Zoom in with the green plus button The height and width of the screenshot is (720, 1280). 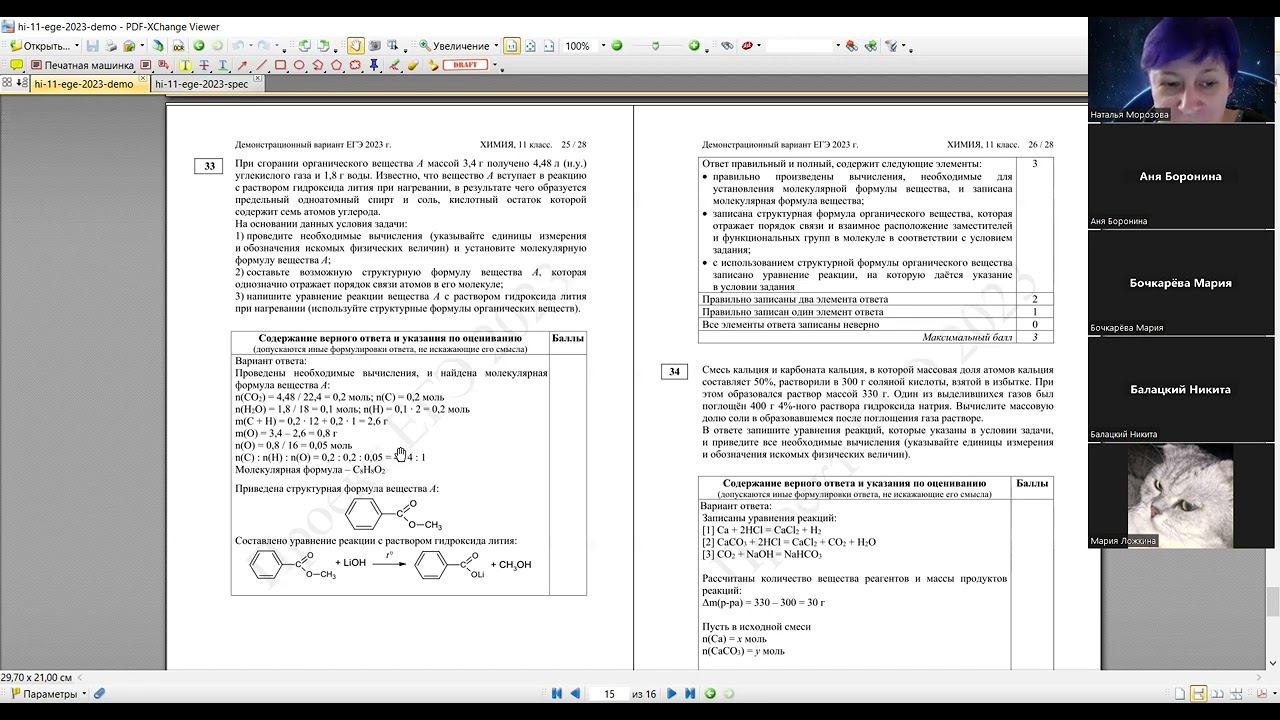tap(694, 46)
